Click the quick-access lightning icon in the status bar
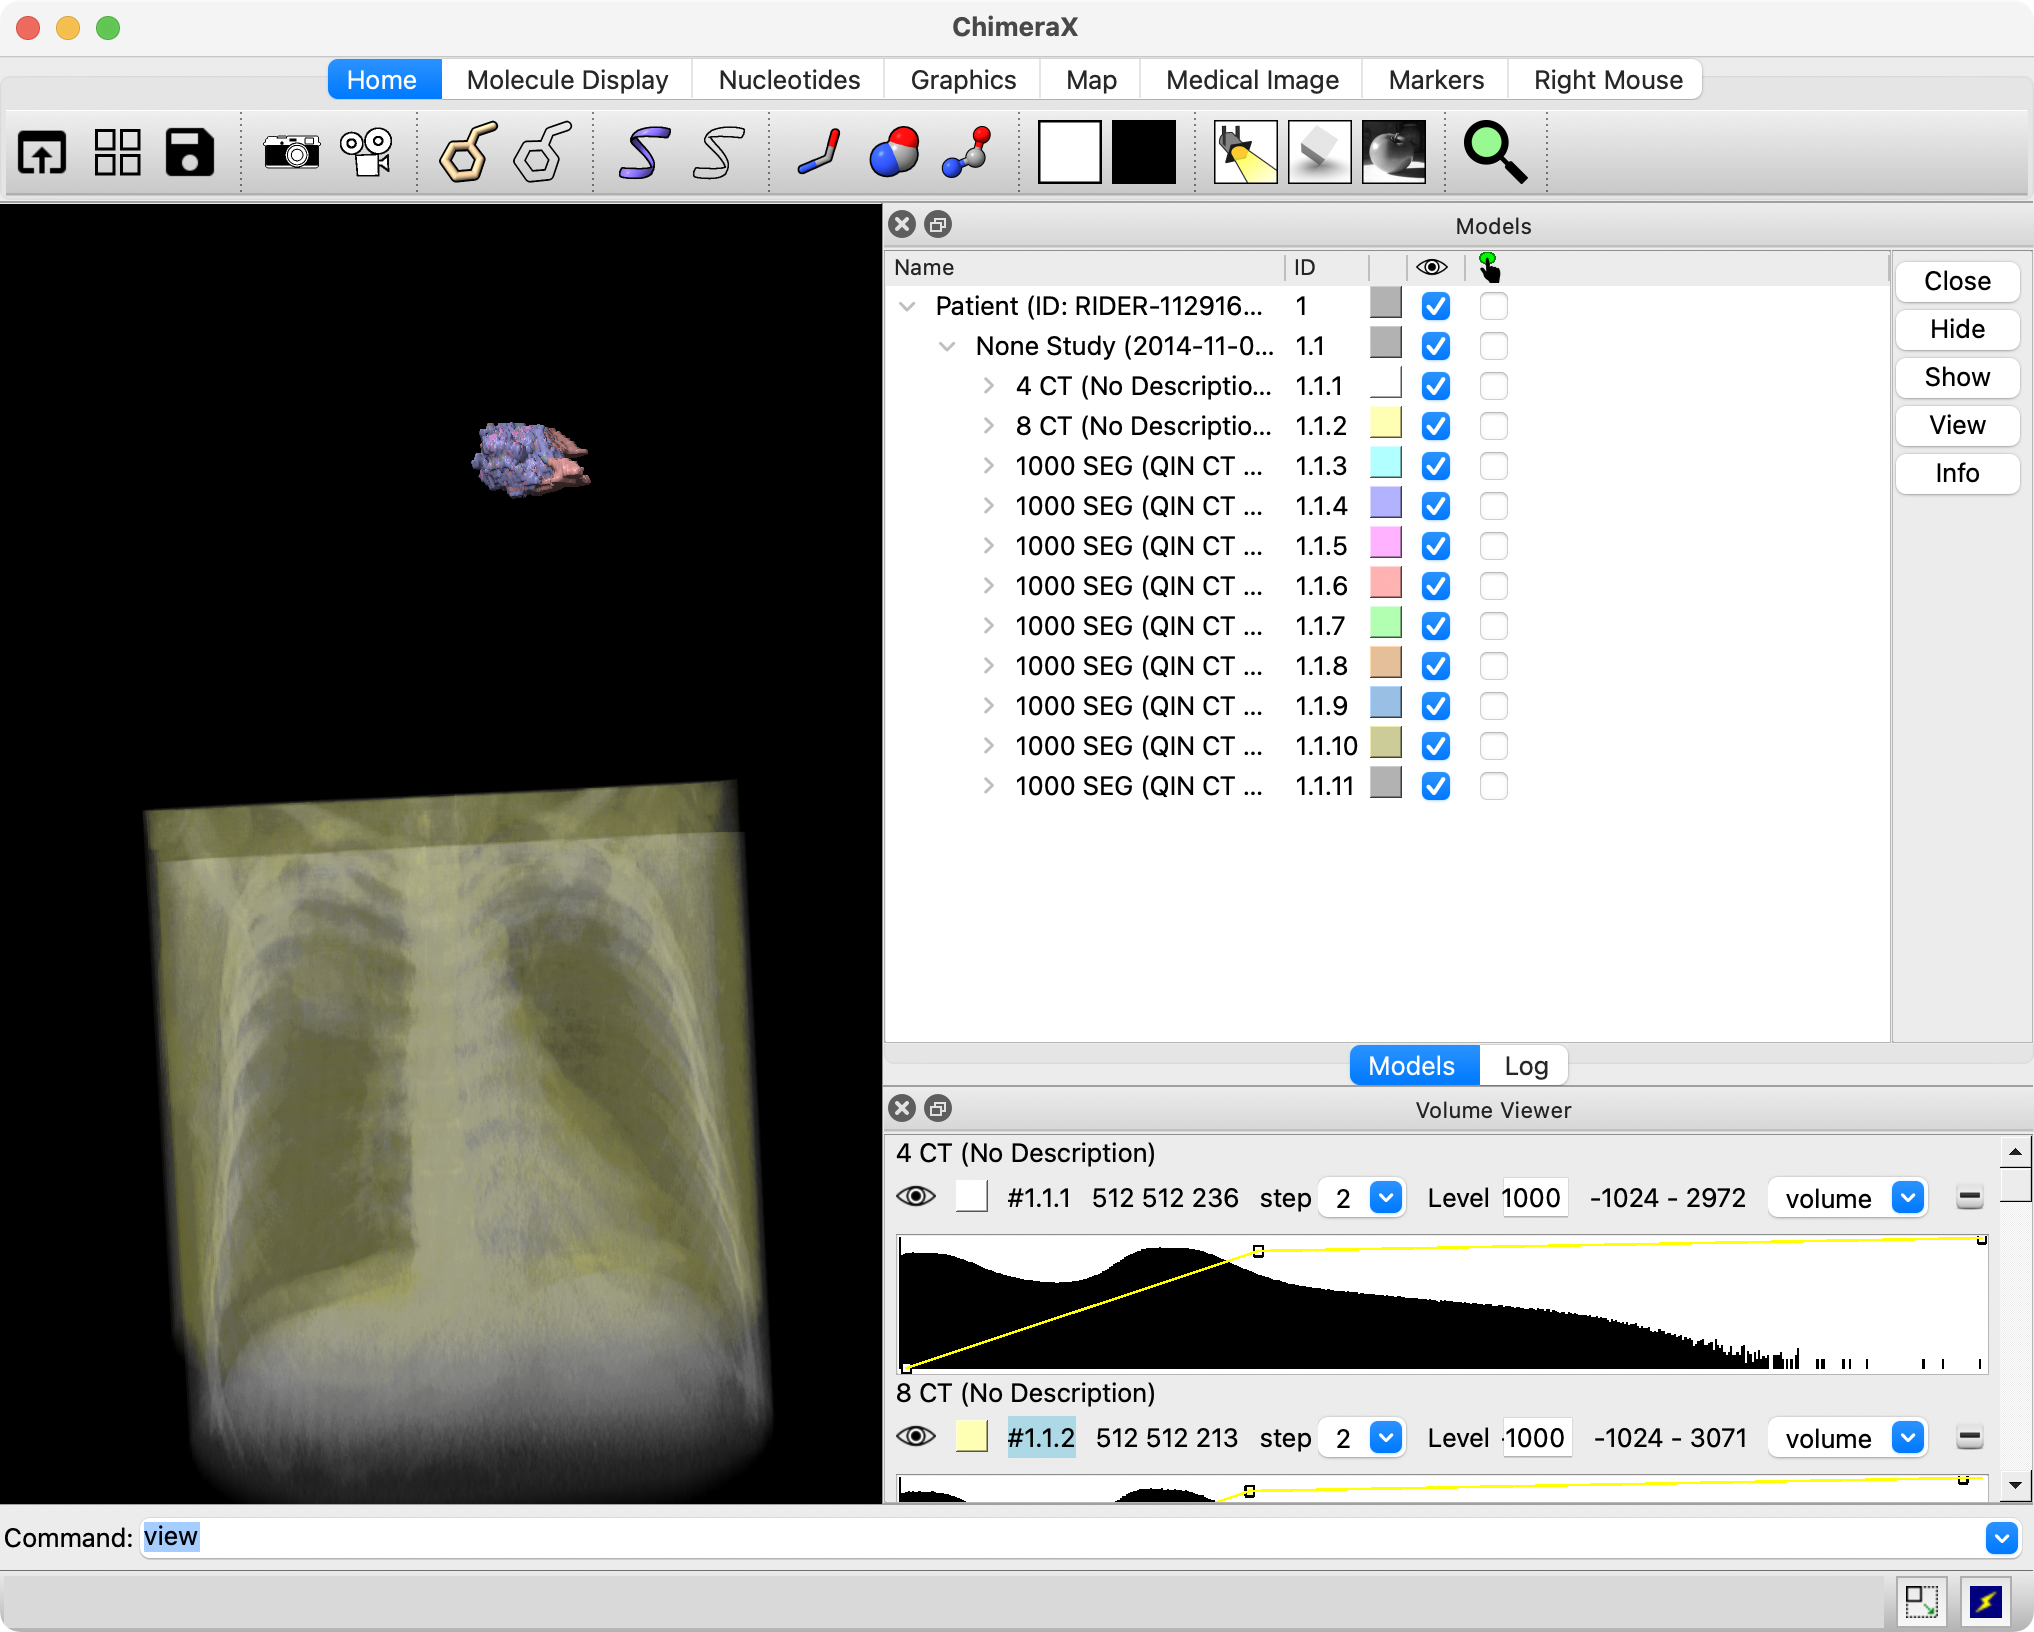Viewport: 2034px width, 1632px height. click(x=1984, y=1602)
